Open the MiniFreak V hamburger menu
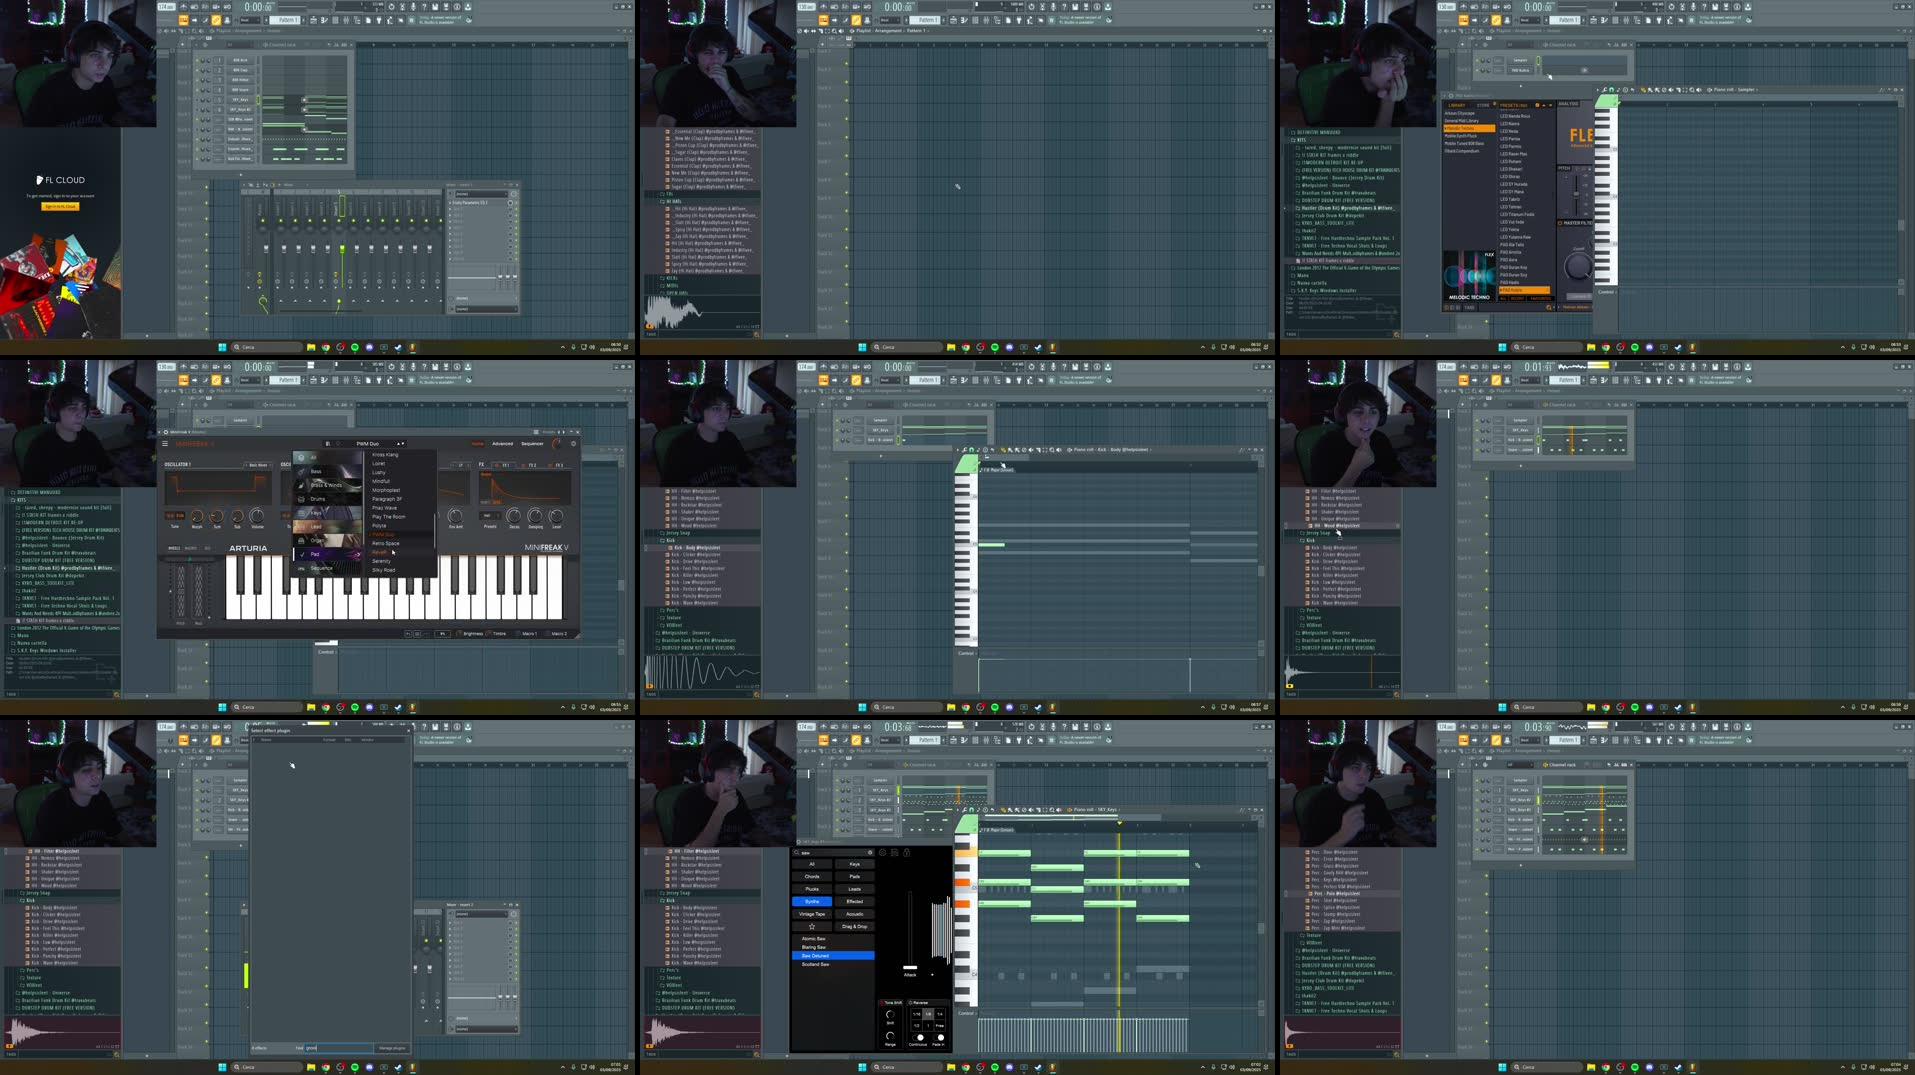 tap(165, 443)
